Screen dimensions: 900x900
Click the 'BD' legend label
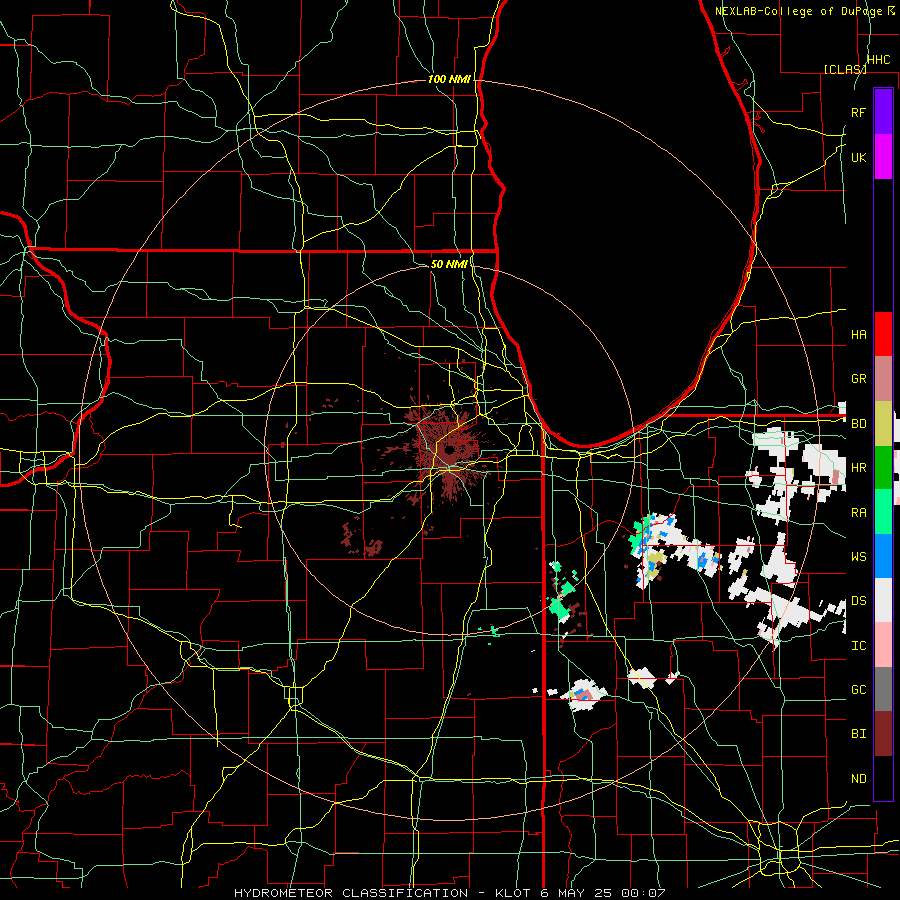858,424
